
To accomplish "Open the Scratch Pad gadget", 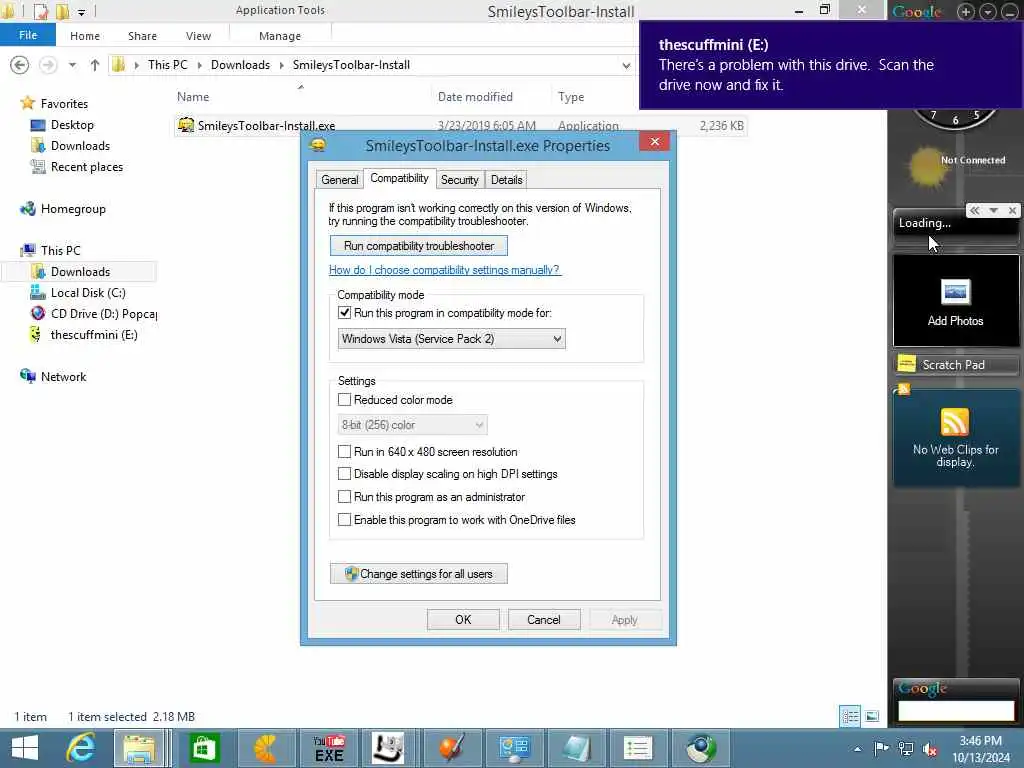I will tap(955, 364).
